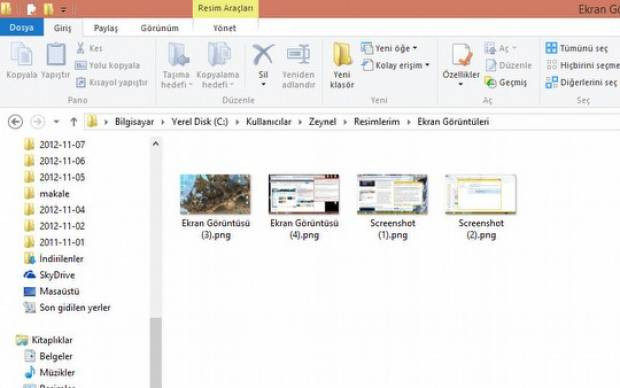Select the Kitaplıklar (Libraries) node
620x388 pixels.
coord(44,340)
